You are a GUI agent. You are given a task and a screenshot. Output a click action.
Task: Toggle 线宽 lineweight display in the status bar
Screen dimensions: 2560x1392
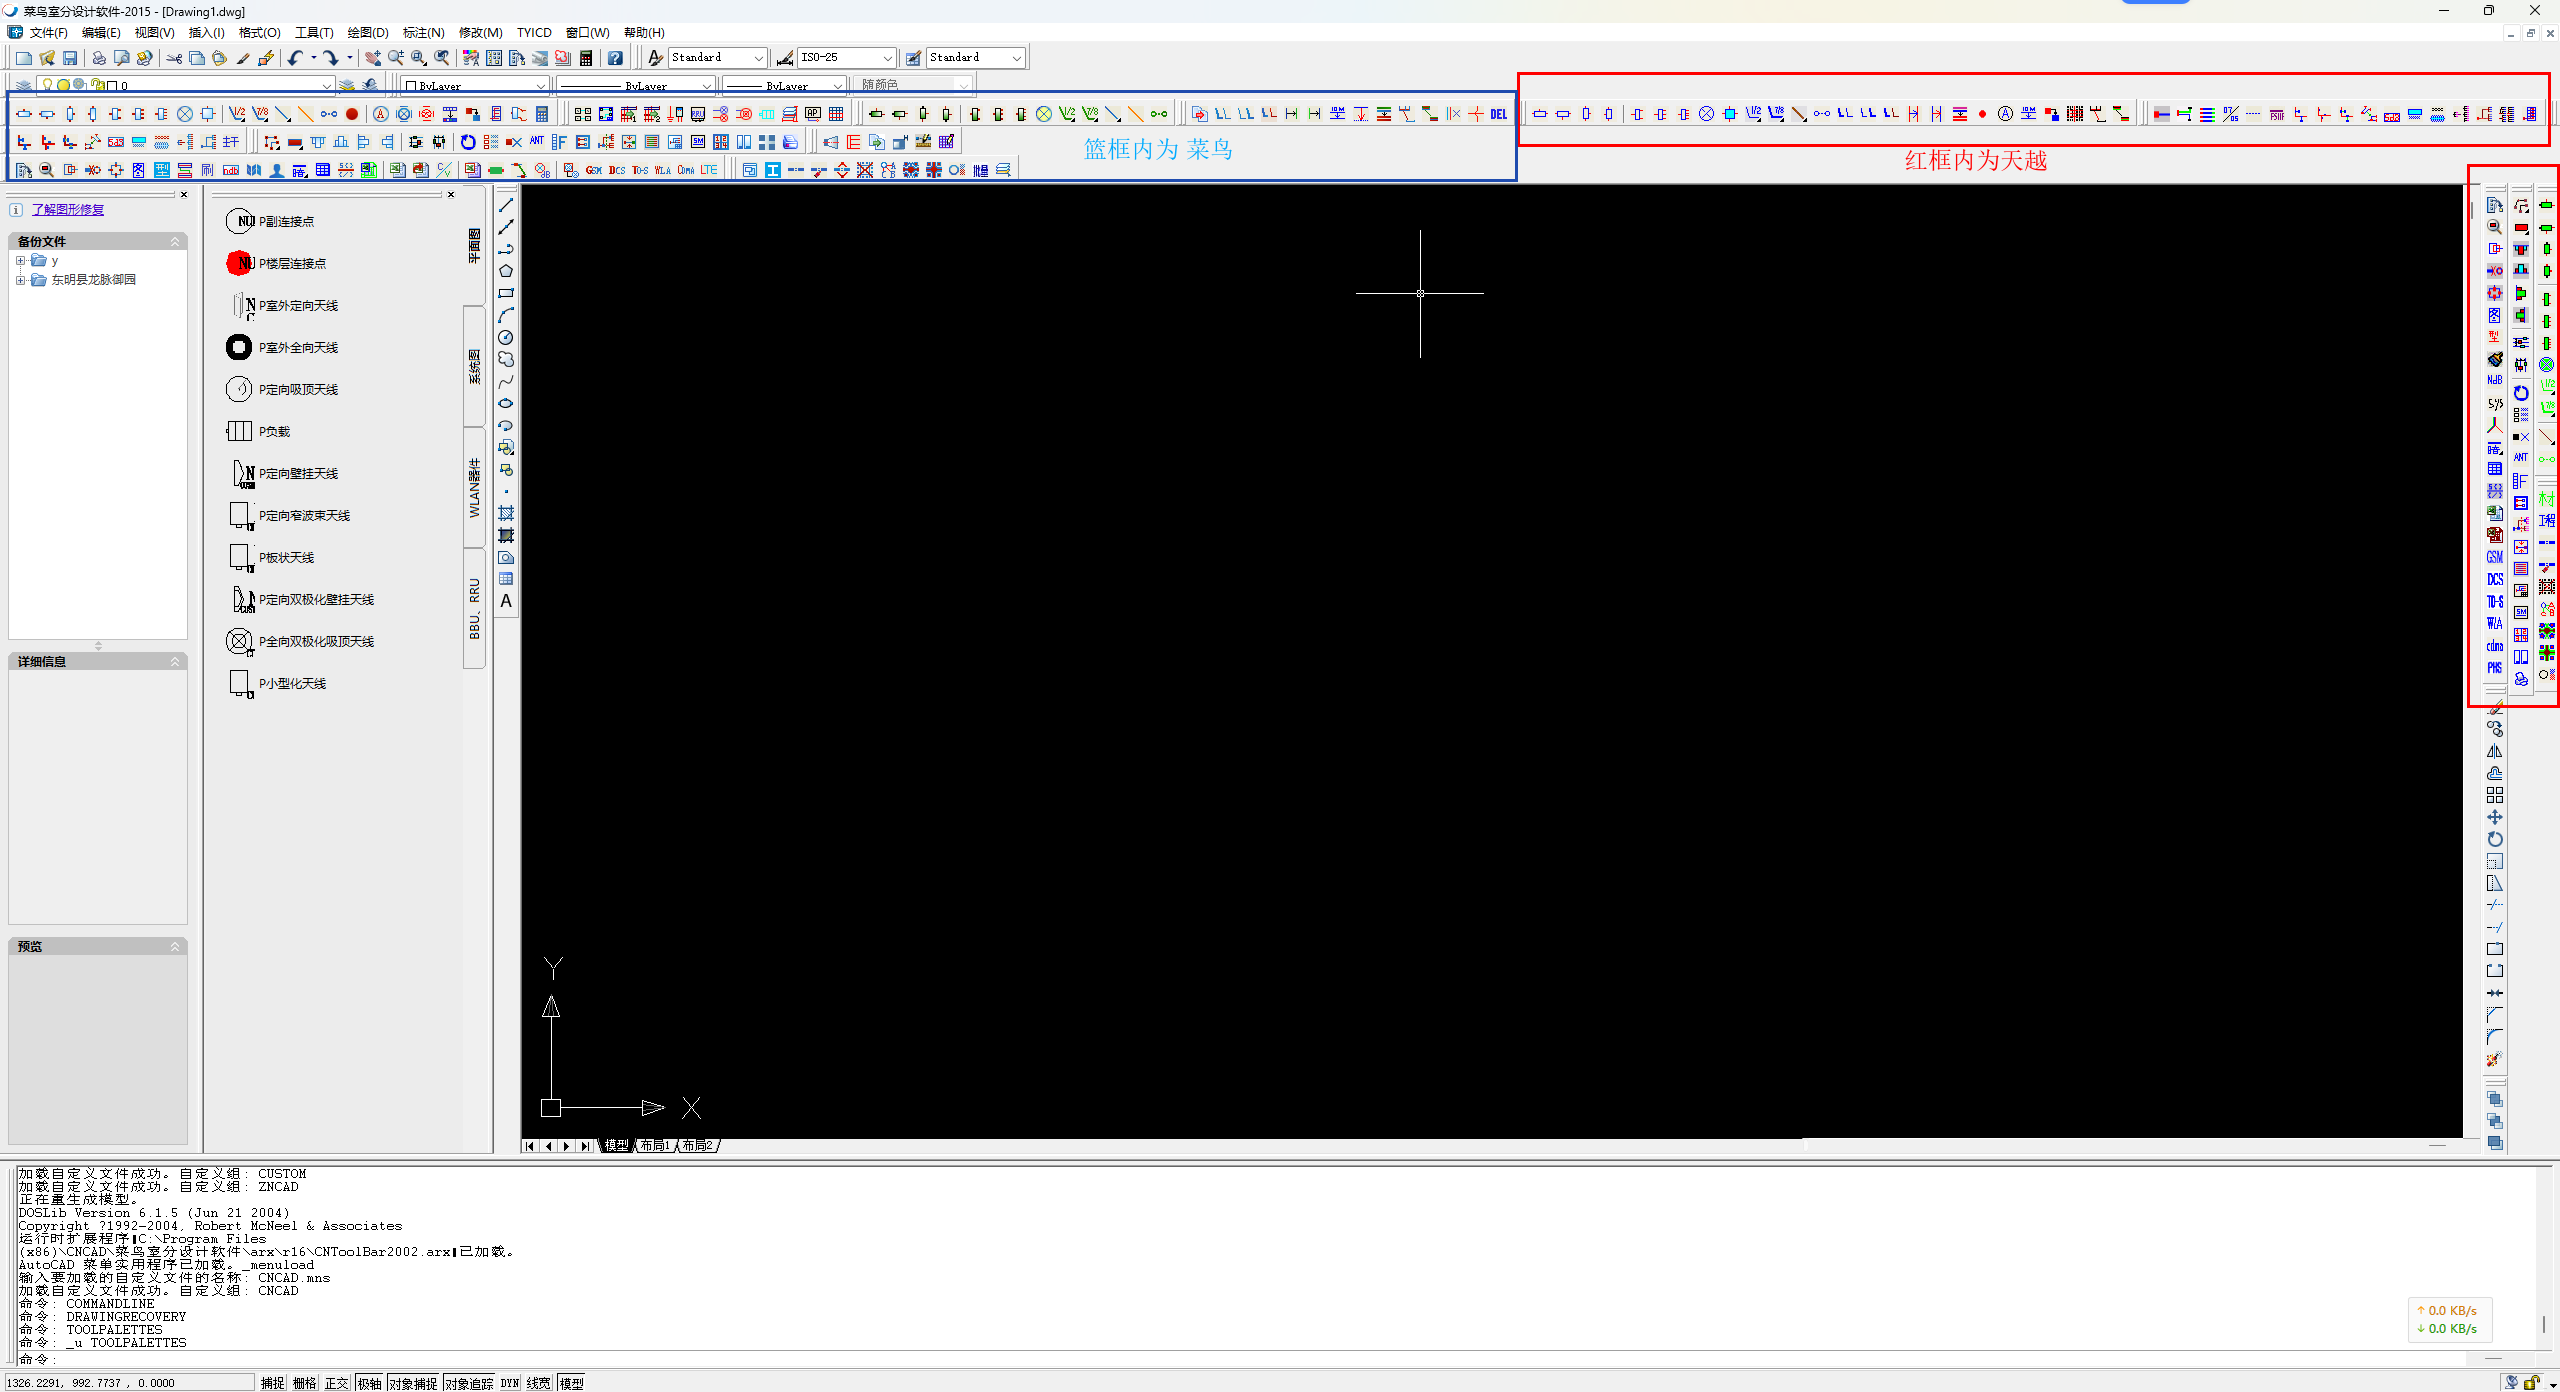[539, 1383]
